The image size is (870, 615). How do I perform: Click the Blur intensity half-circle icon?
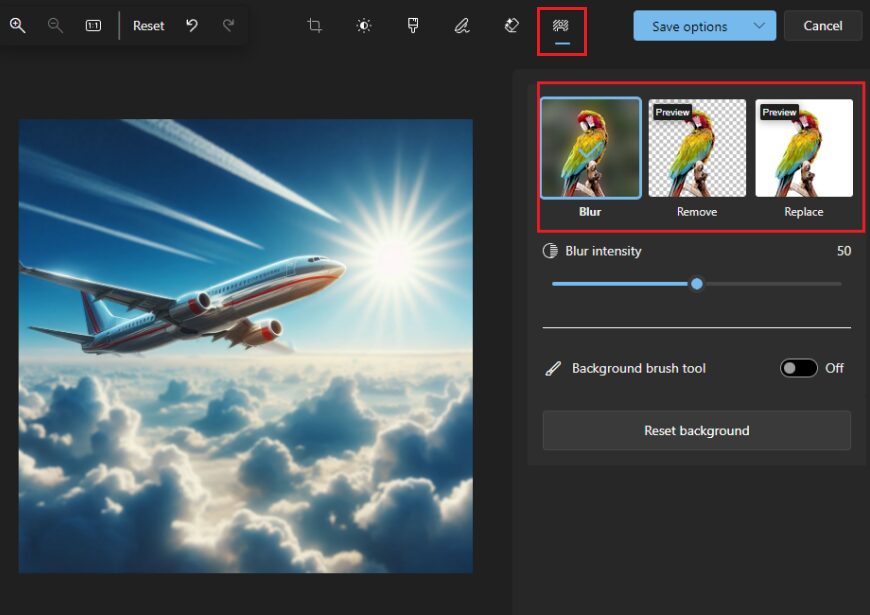[x=550, y=251]
